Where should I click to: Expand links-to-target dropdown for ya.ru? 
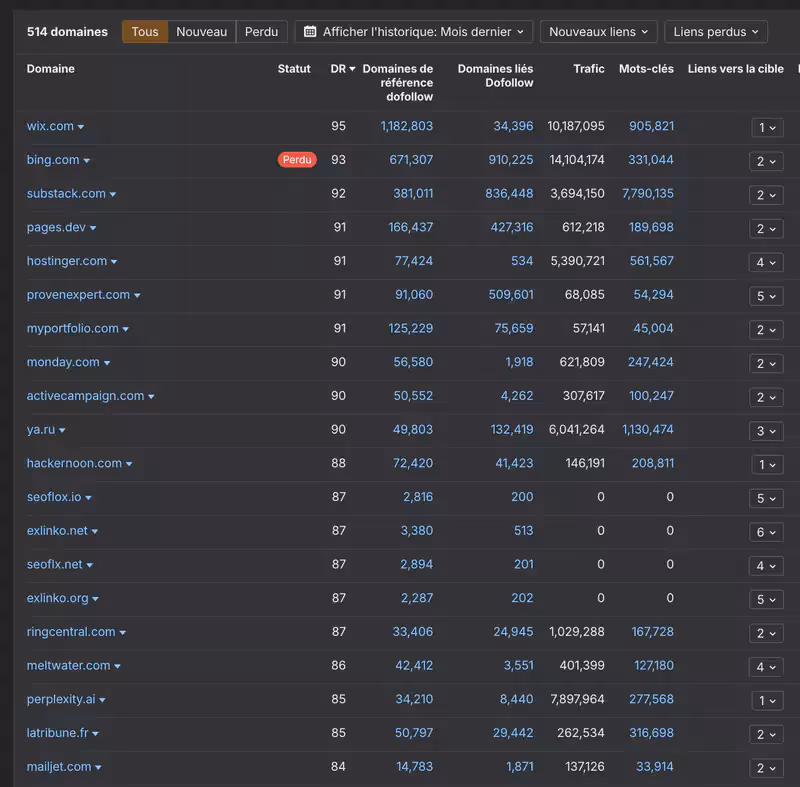766,431
